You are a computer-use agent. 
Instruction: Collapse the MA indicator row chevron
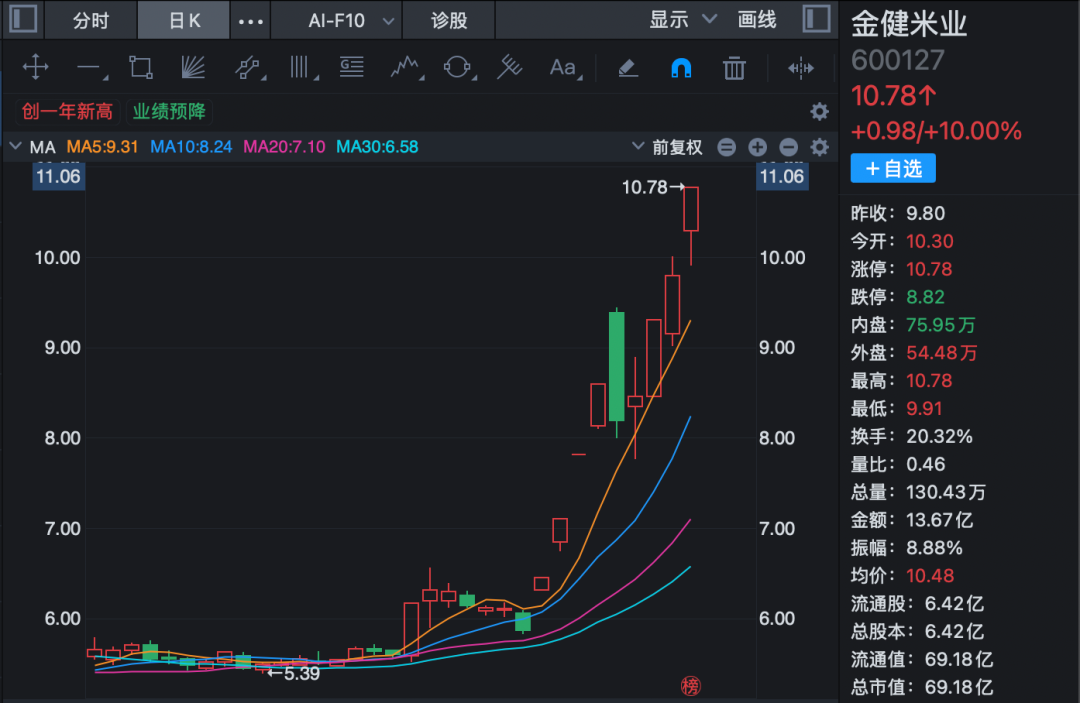[x=15, y=146]
